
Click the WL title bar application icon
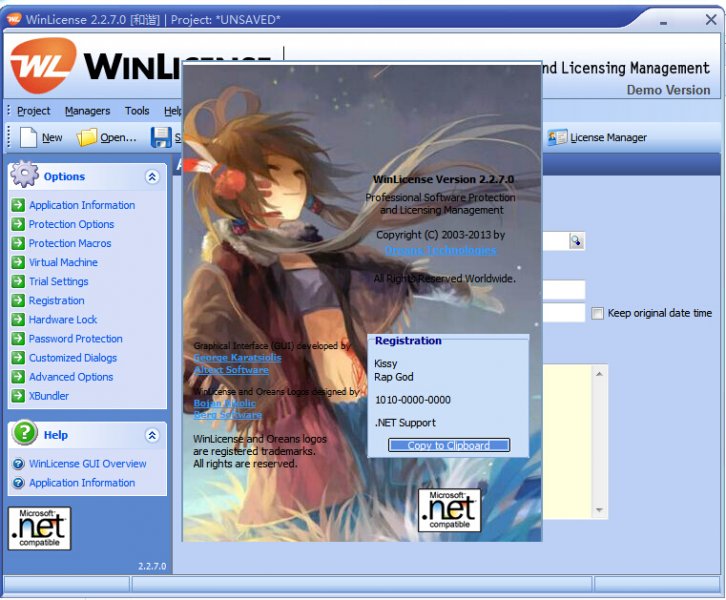(x=14, y=19)
